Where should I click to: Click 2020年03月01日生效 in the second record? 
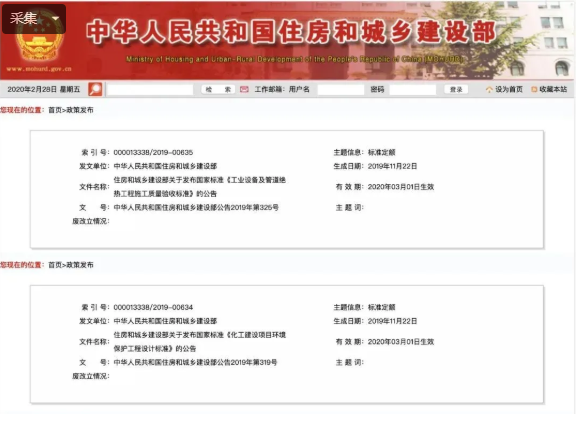click(401, 342)
